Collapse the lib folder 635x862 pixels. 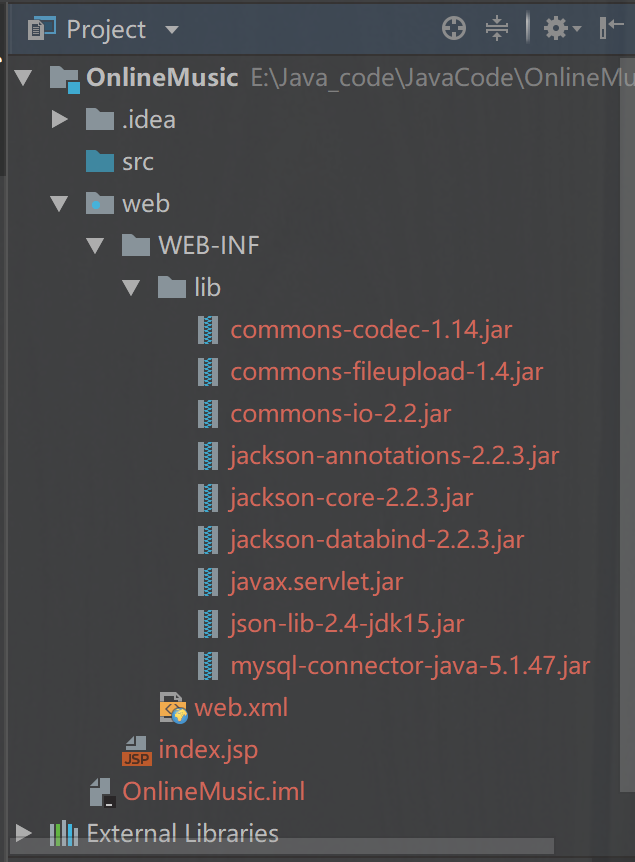pyautogui.click(x=131, y=287)
